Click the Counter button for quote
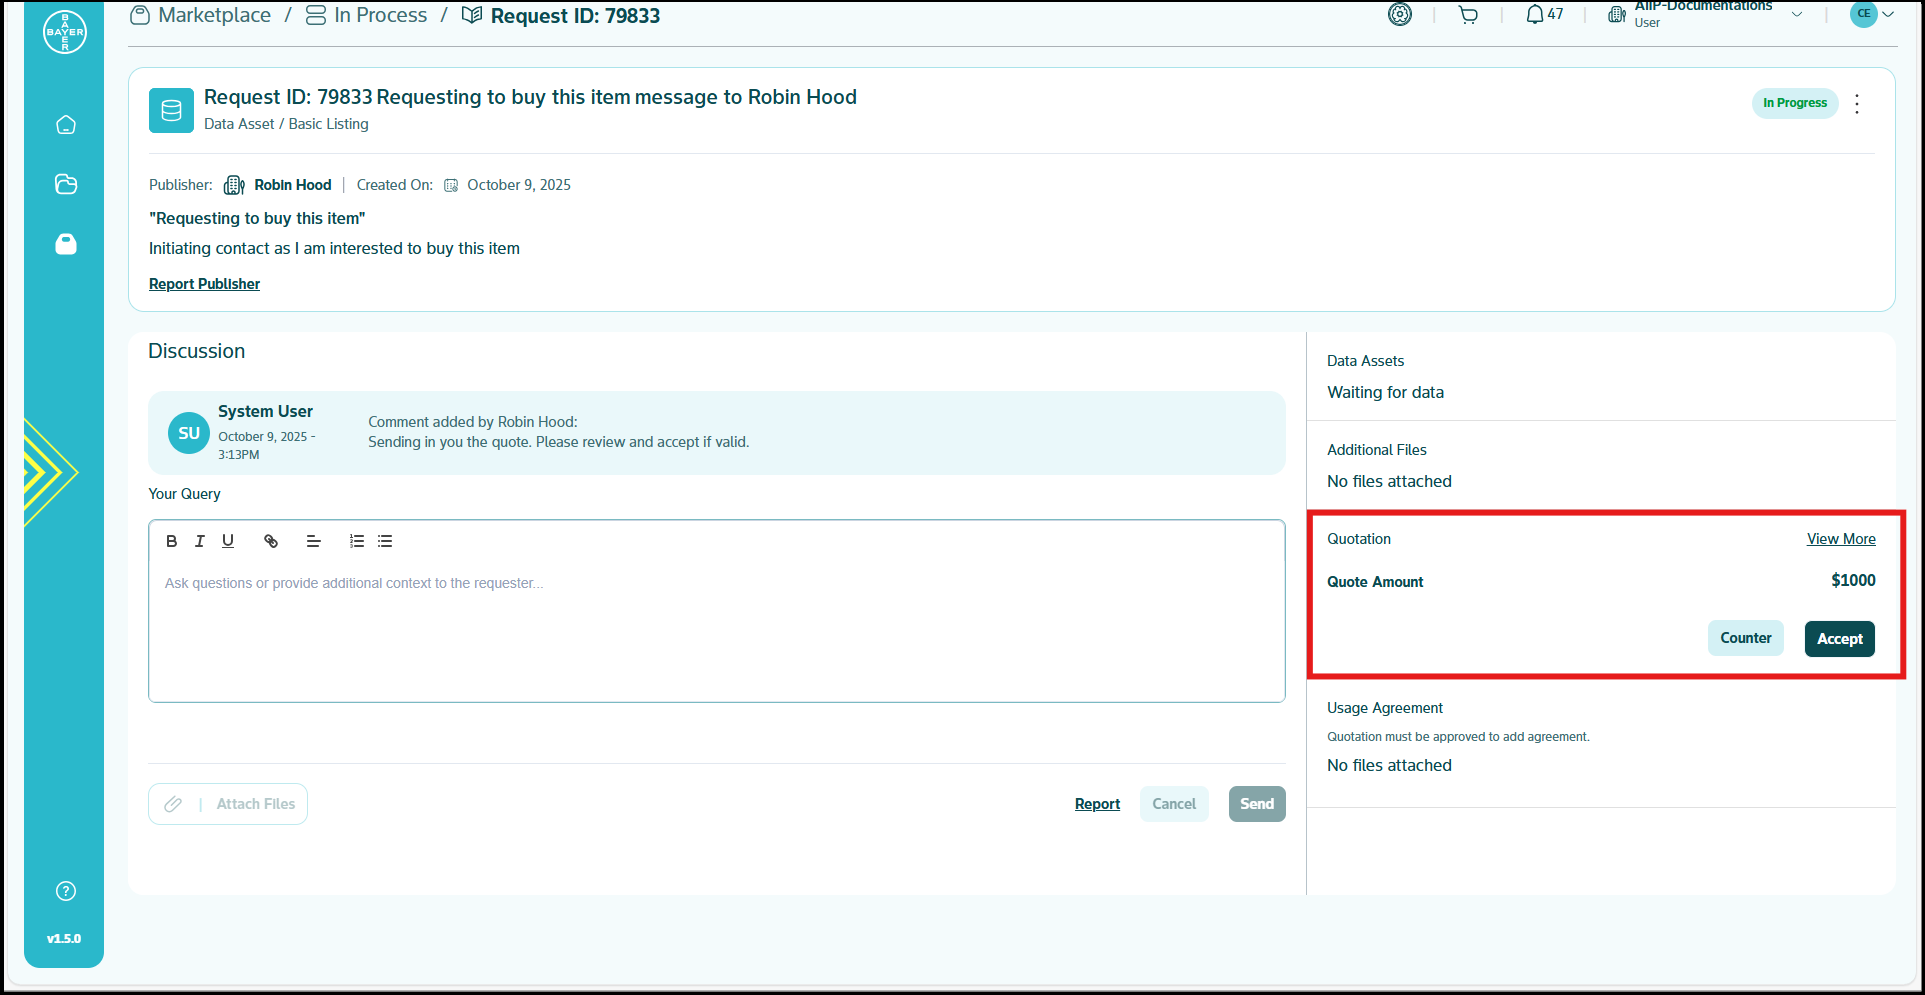1925x995 pixels. [1745, 638]
